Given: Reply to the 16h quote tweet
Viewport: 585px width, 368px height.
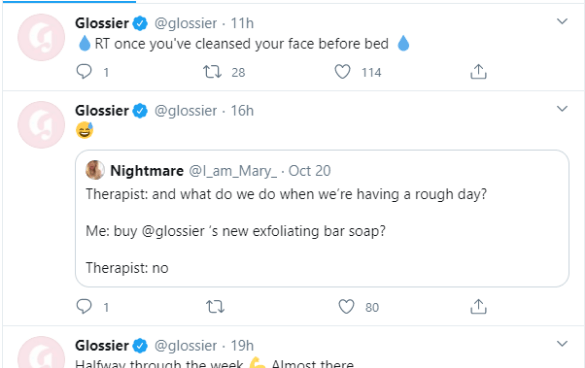Looking at the screenshot, I should click(84, 306).
